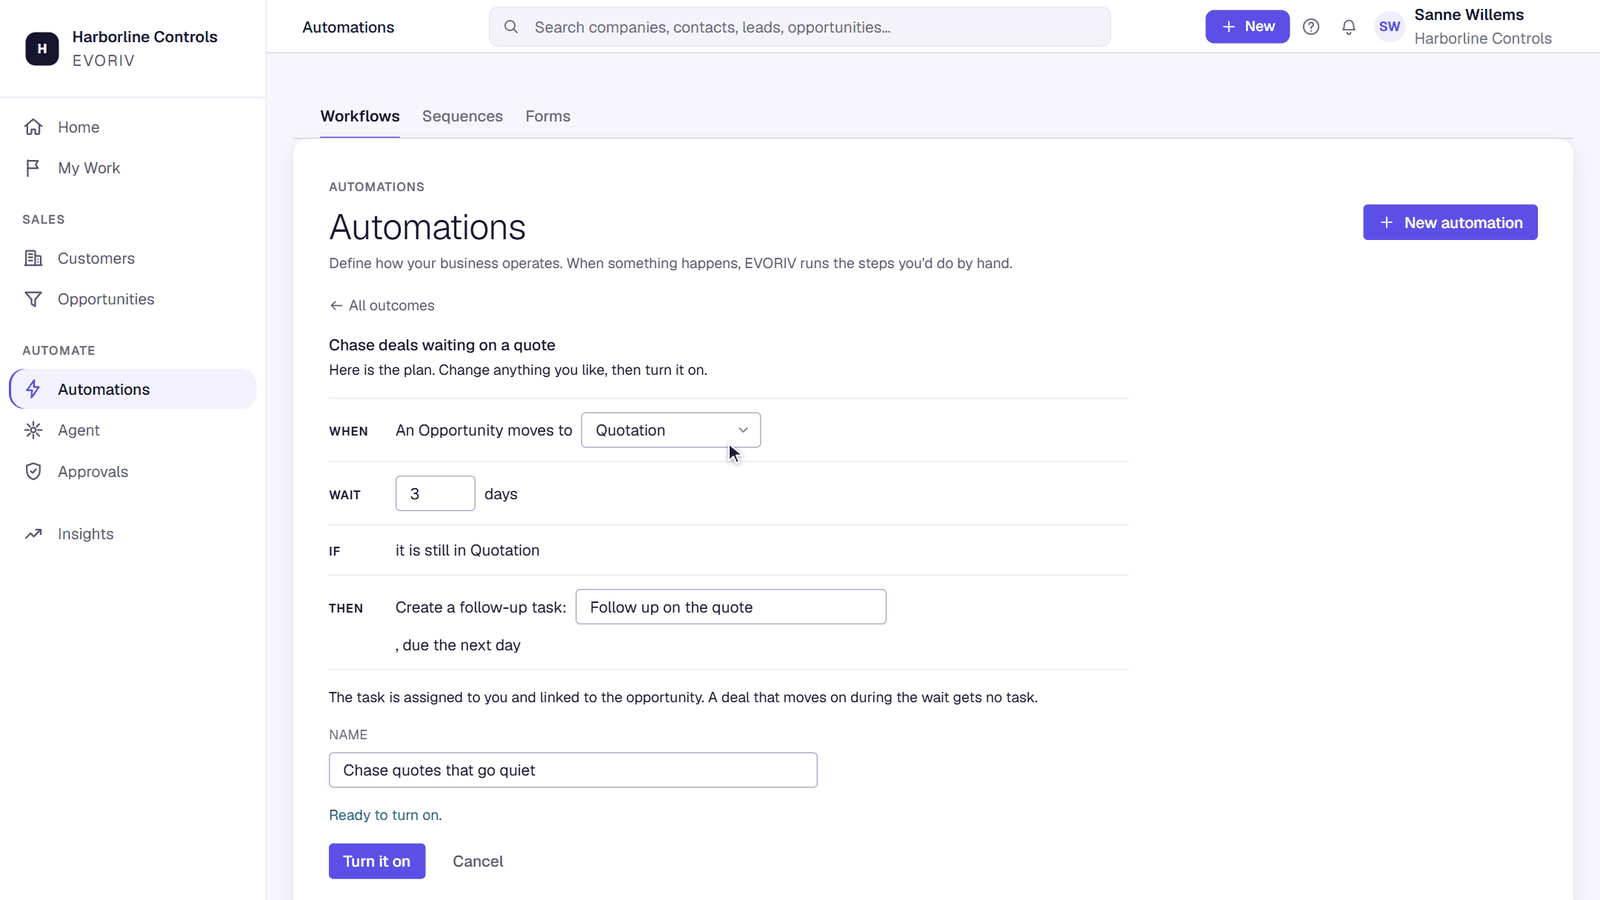Click the New automation button
This screenshot has height=900, width=1600.
pos(1450,222)
